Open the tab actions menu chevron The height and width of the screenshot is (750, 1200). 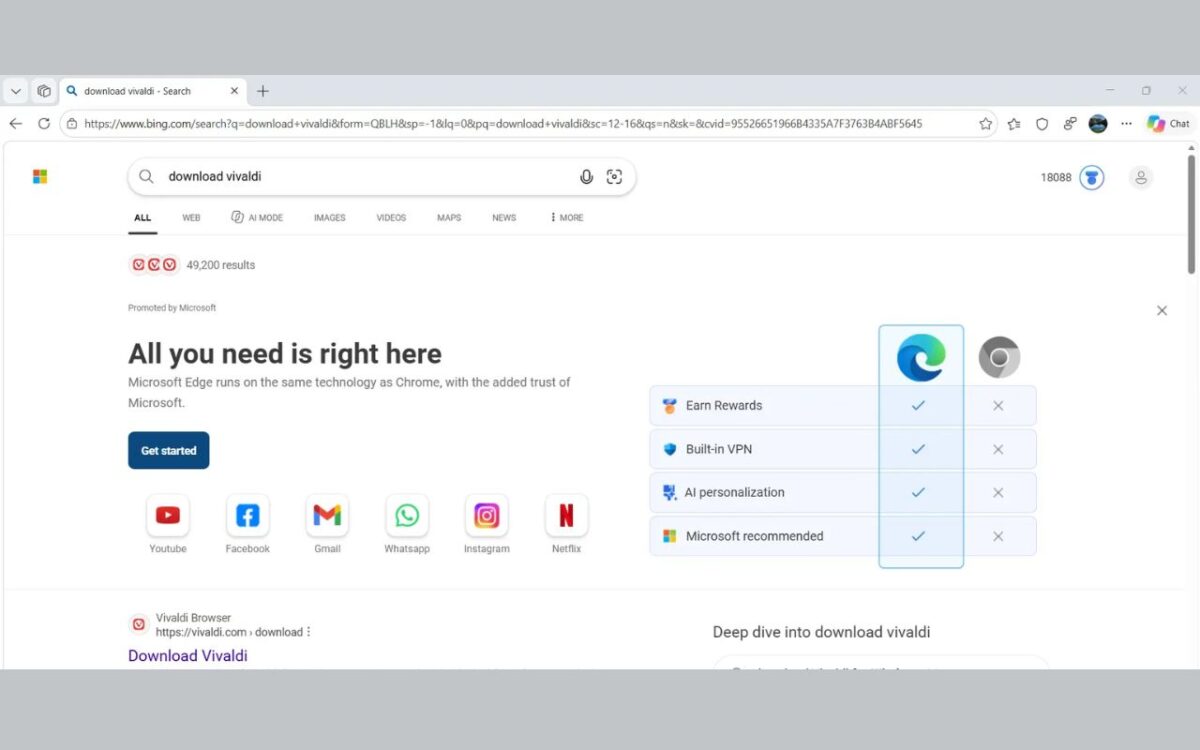click(x=16, y=91)
